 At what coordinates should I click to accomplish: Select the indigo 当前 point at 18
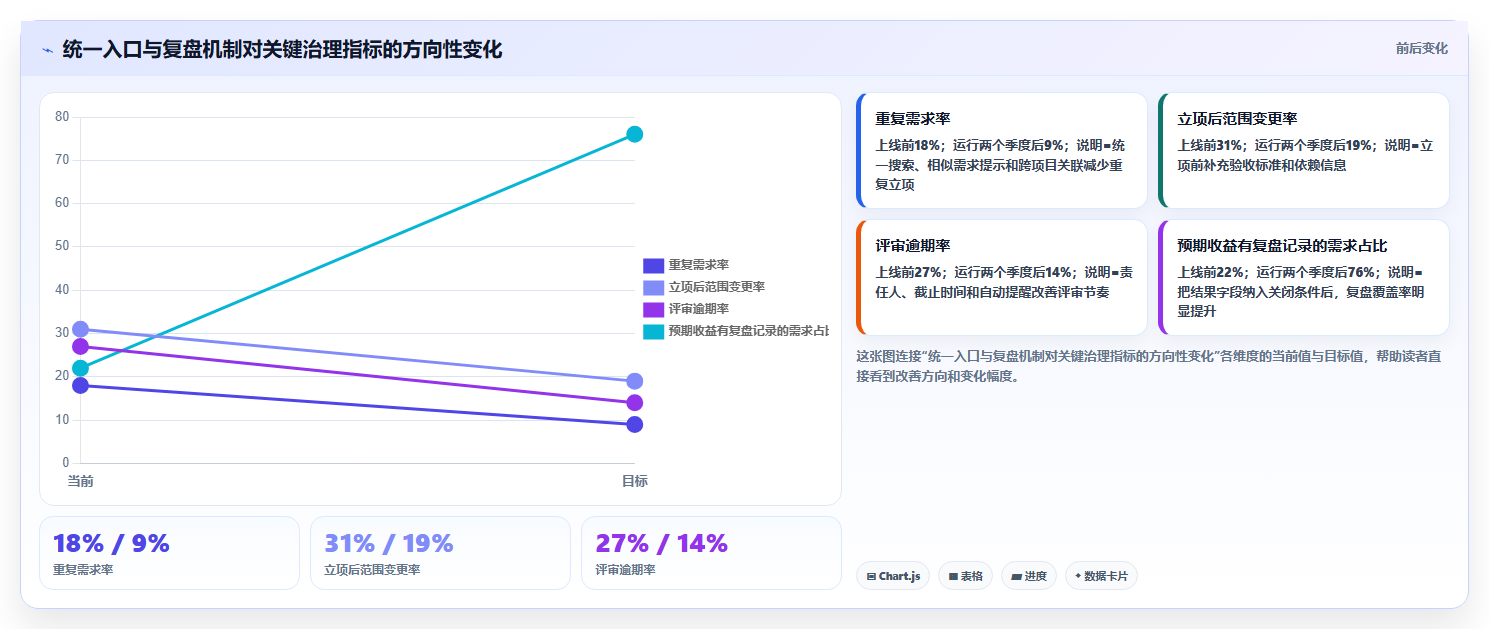tap(80, 385)
